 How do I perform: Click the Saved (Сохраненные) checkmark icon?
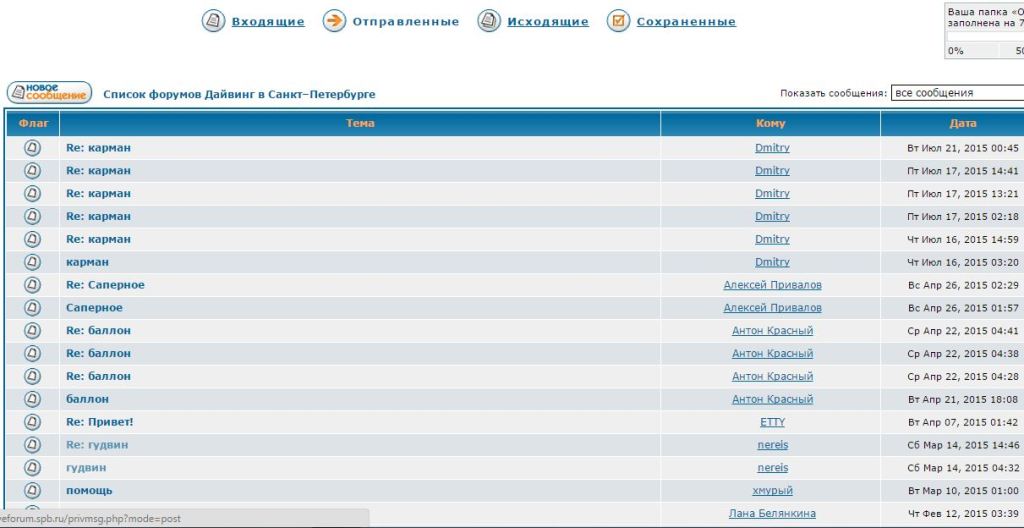[x=619, y=21]
